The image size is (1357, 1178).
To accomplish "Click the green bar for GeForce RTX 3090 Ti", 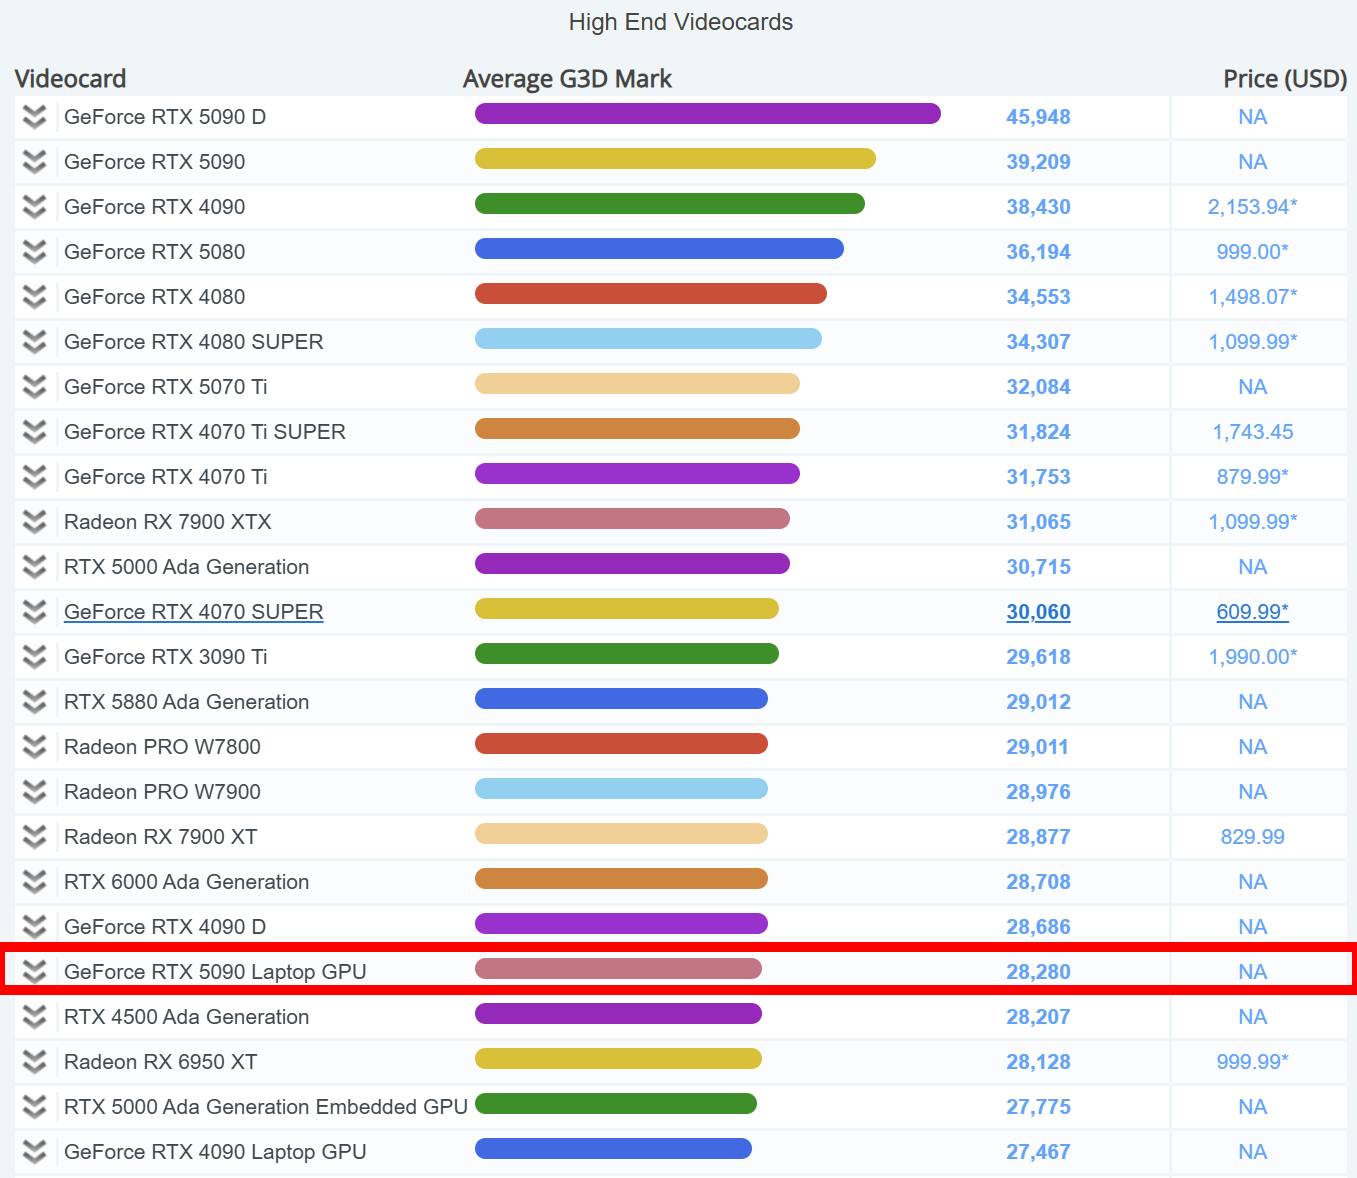I will (x=626, y=654).
